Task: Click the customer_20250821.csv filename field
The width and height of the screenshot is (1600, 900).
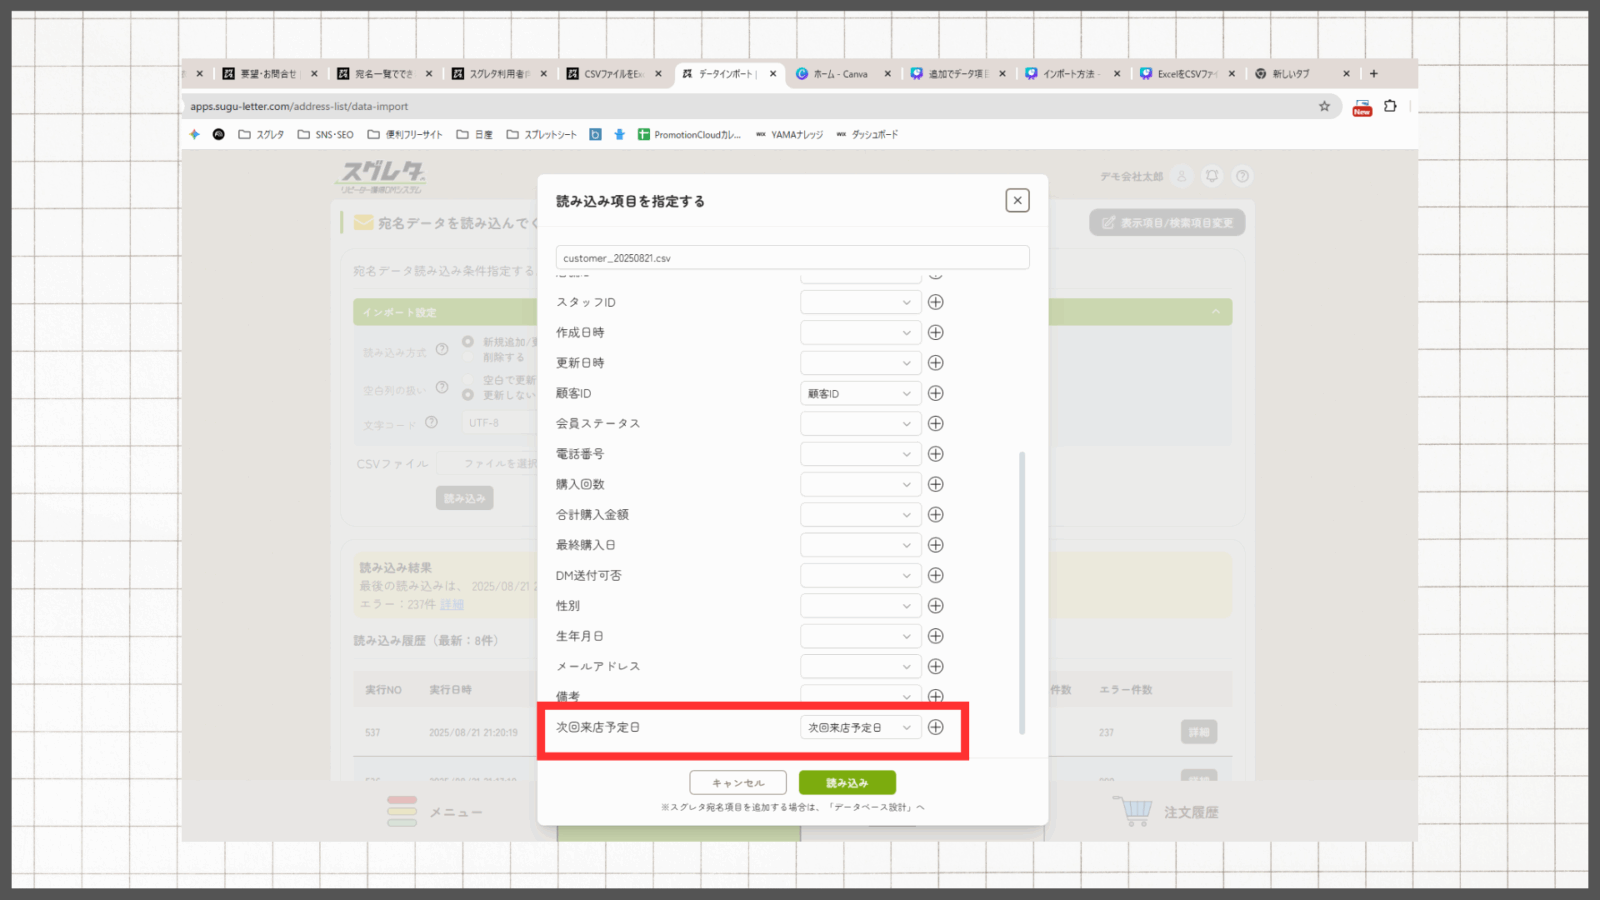Action: pos(792,258)
